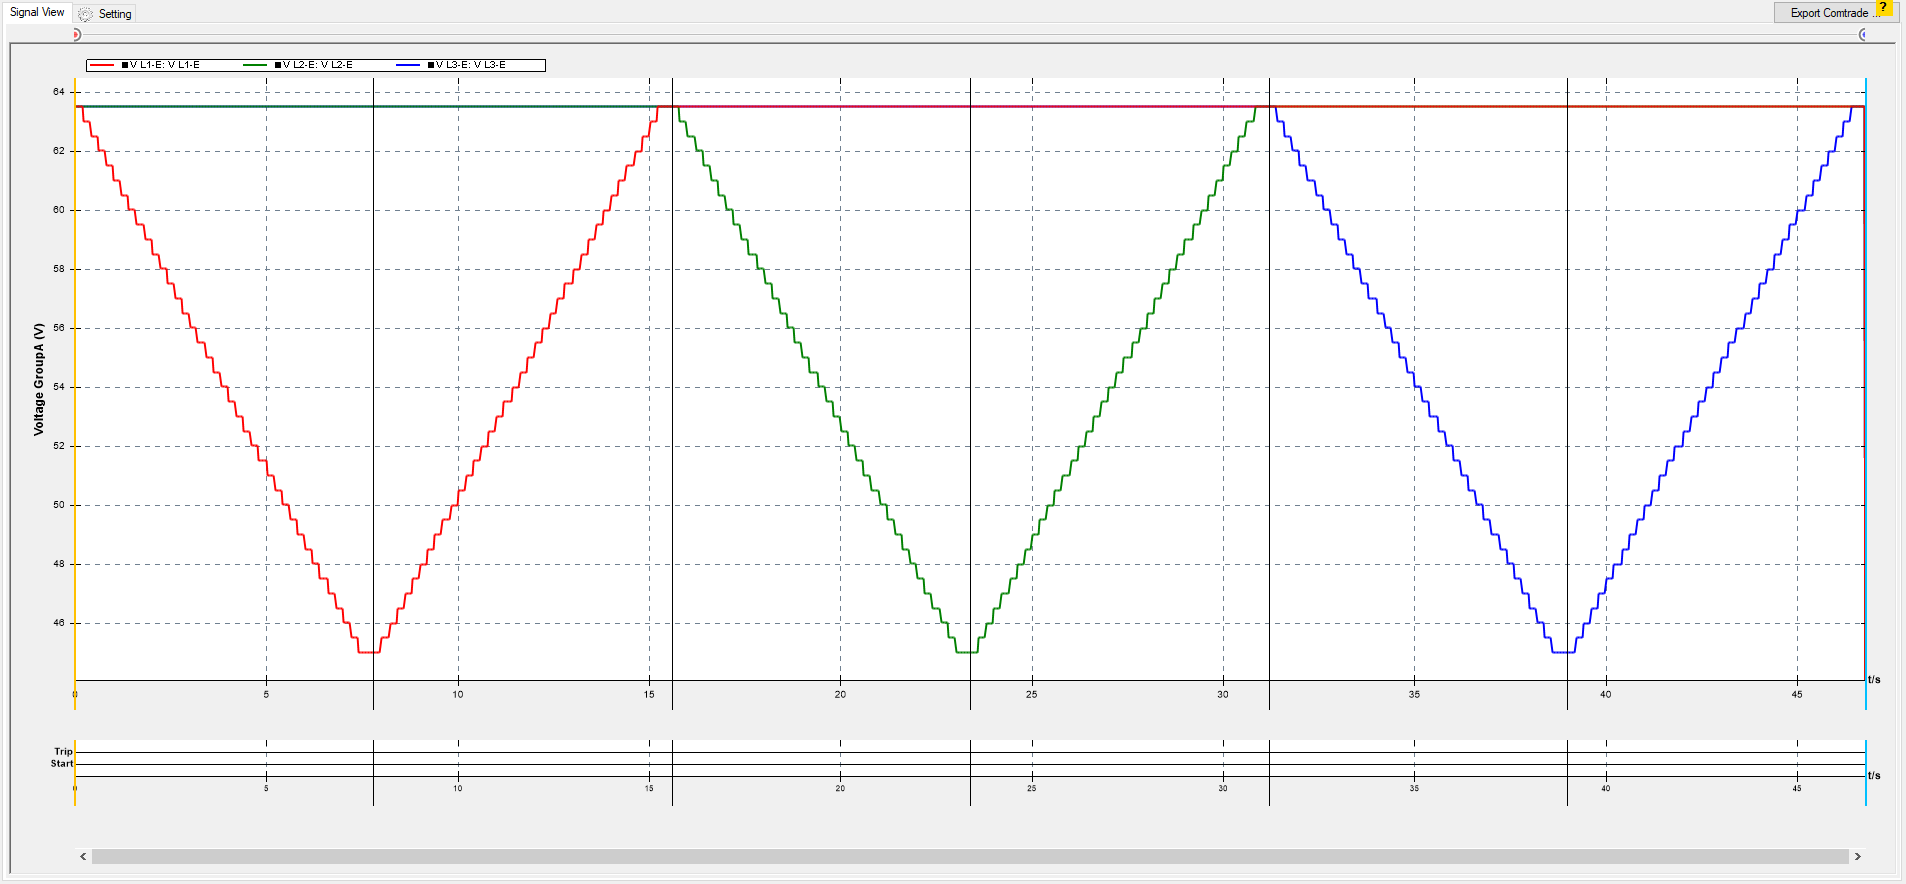1906x884 pixels.
Task: Click the green V L2-E legend line swatch
Action: tap(255, 65)
